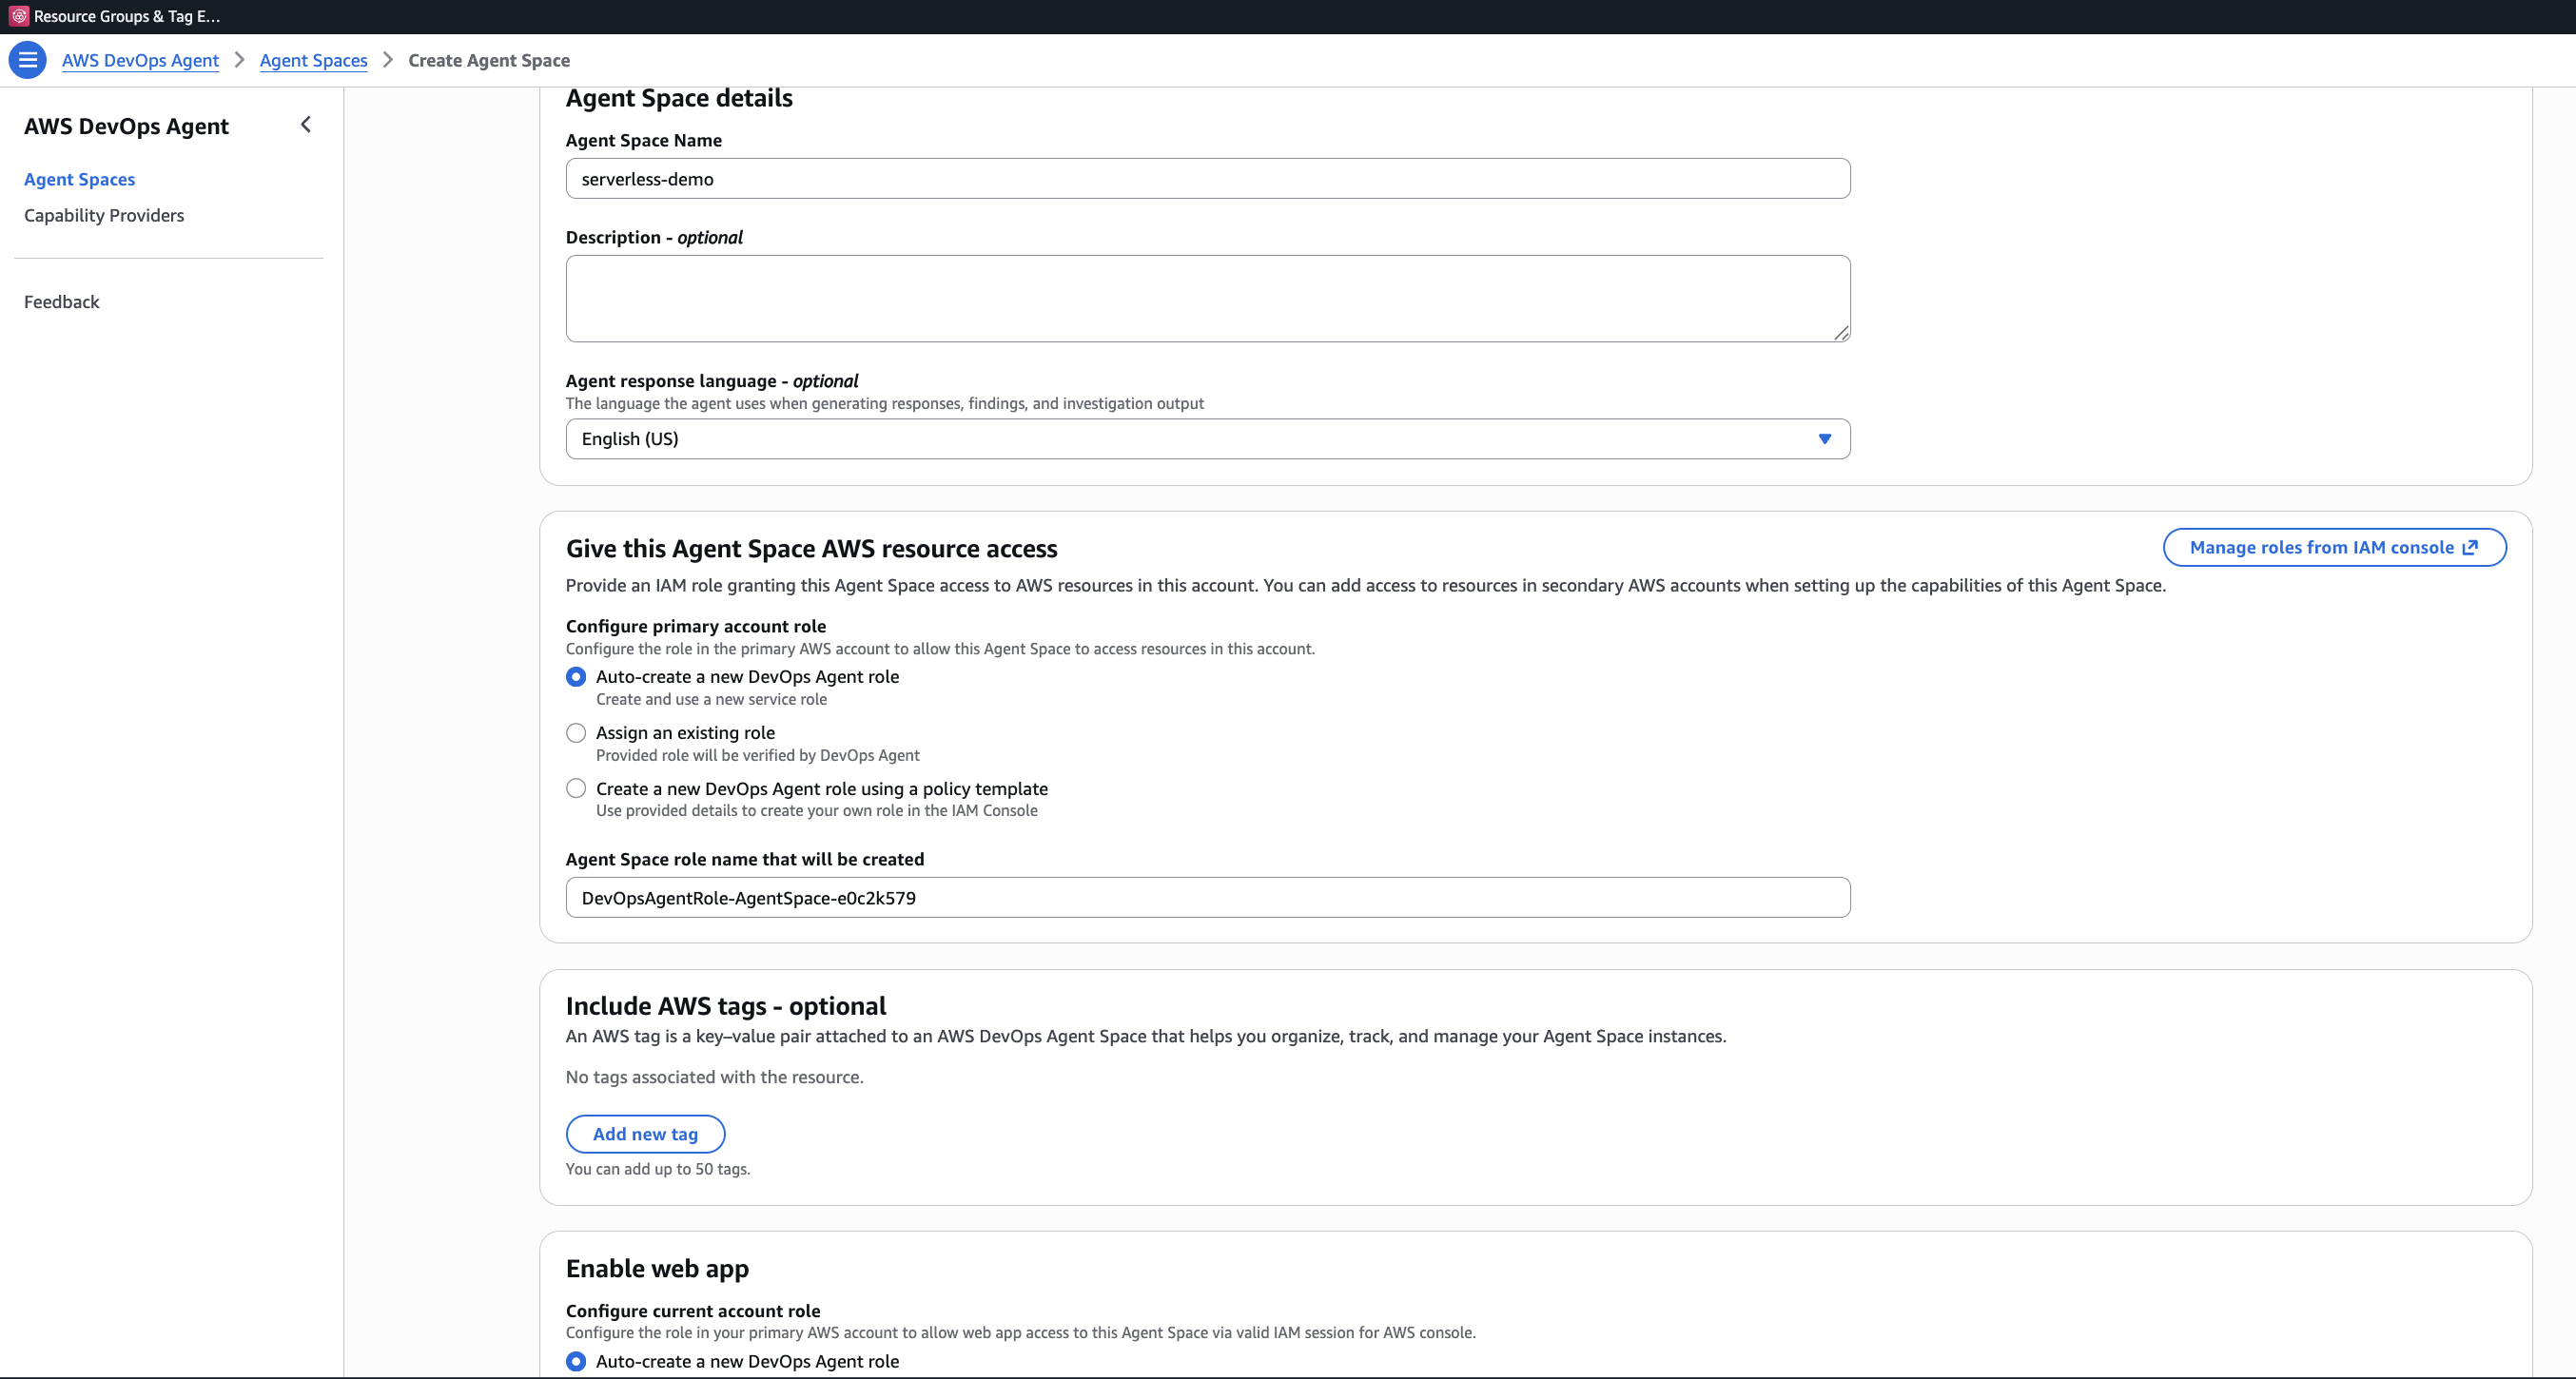Select Assign an existing role
This screenshot has height=1379, width=2576.
coord(575,732)
